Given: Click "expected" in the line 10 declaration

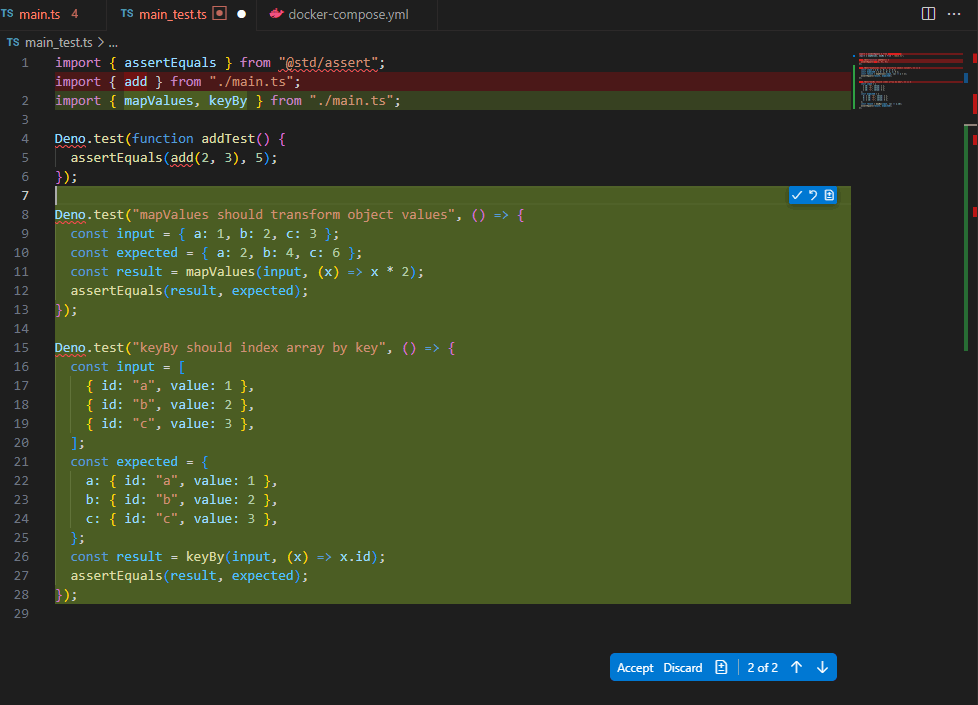Looking at the screenshot, I should [x=147, y=253].
